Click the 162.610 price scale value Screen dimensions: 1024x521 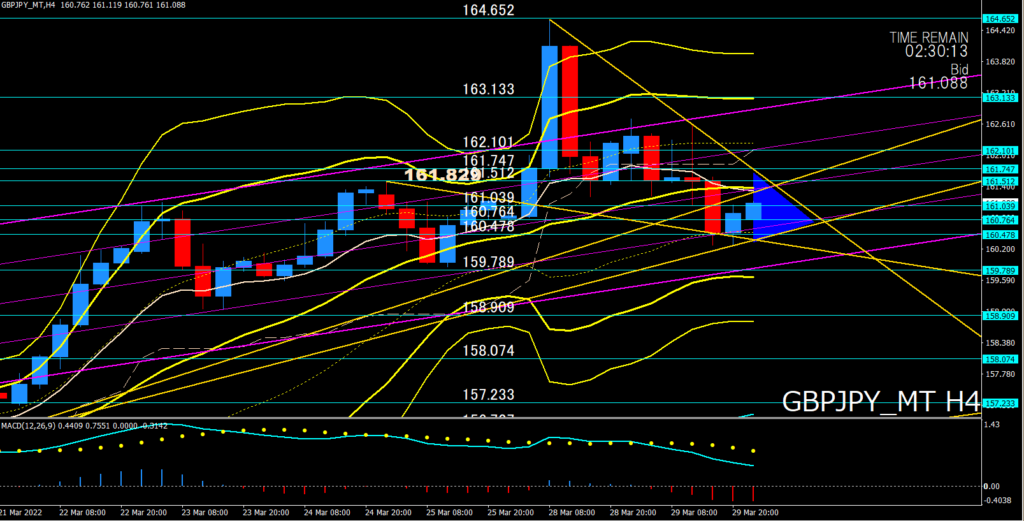[x=1000, y=124]
